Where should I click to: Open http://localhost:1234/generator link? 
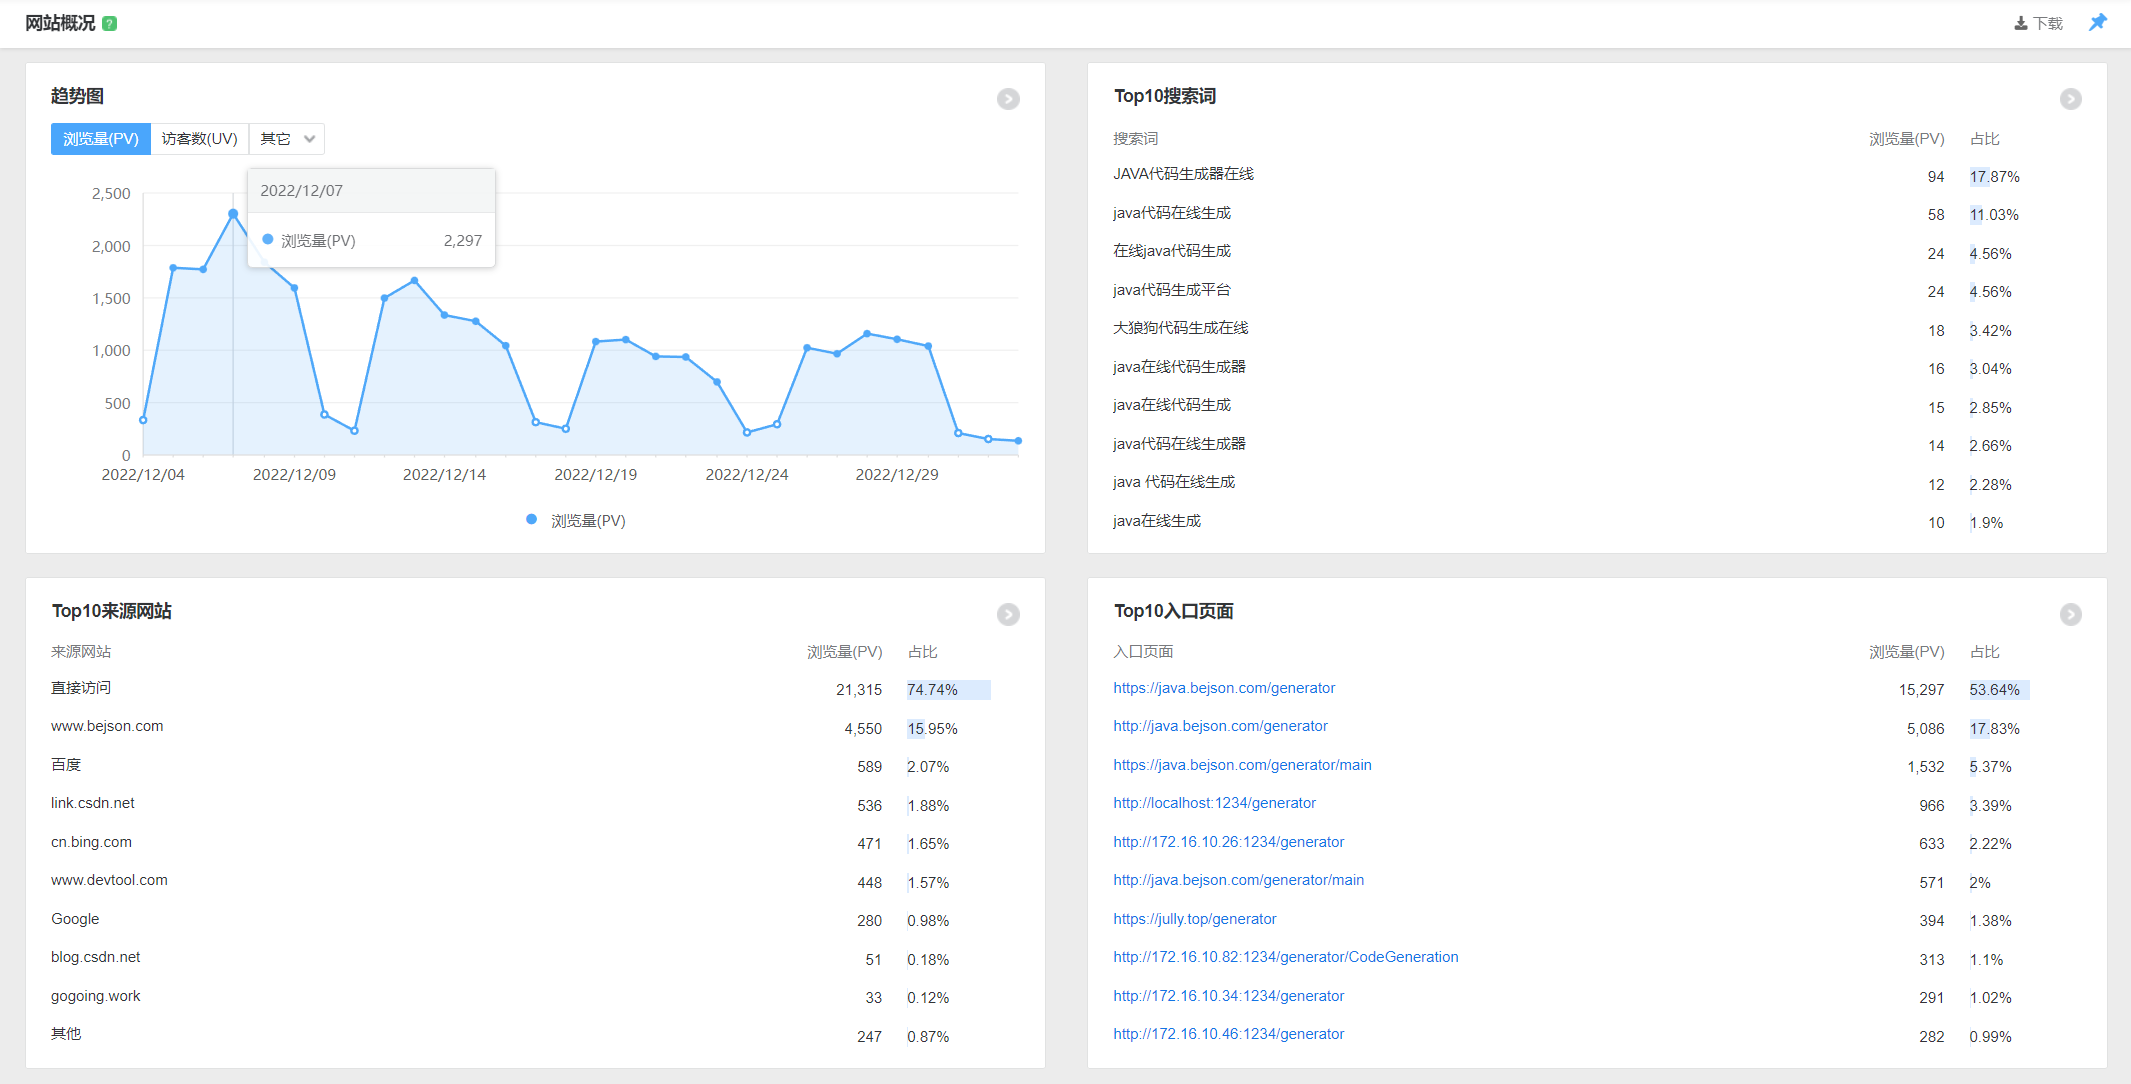pyautogui.click(x=1214, y=803)
